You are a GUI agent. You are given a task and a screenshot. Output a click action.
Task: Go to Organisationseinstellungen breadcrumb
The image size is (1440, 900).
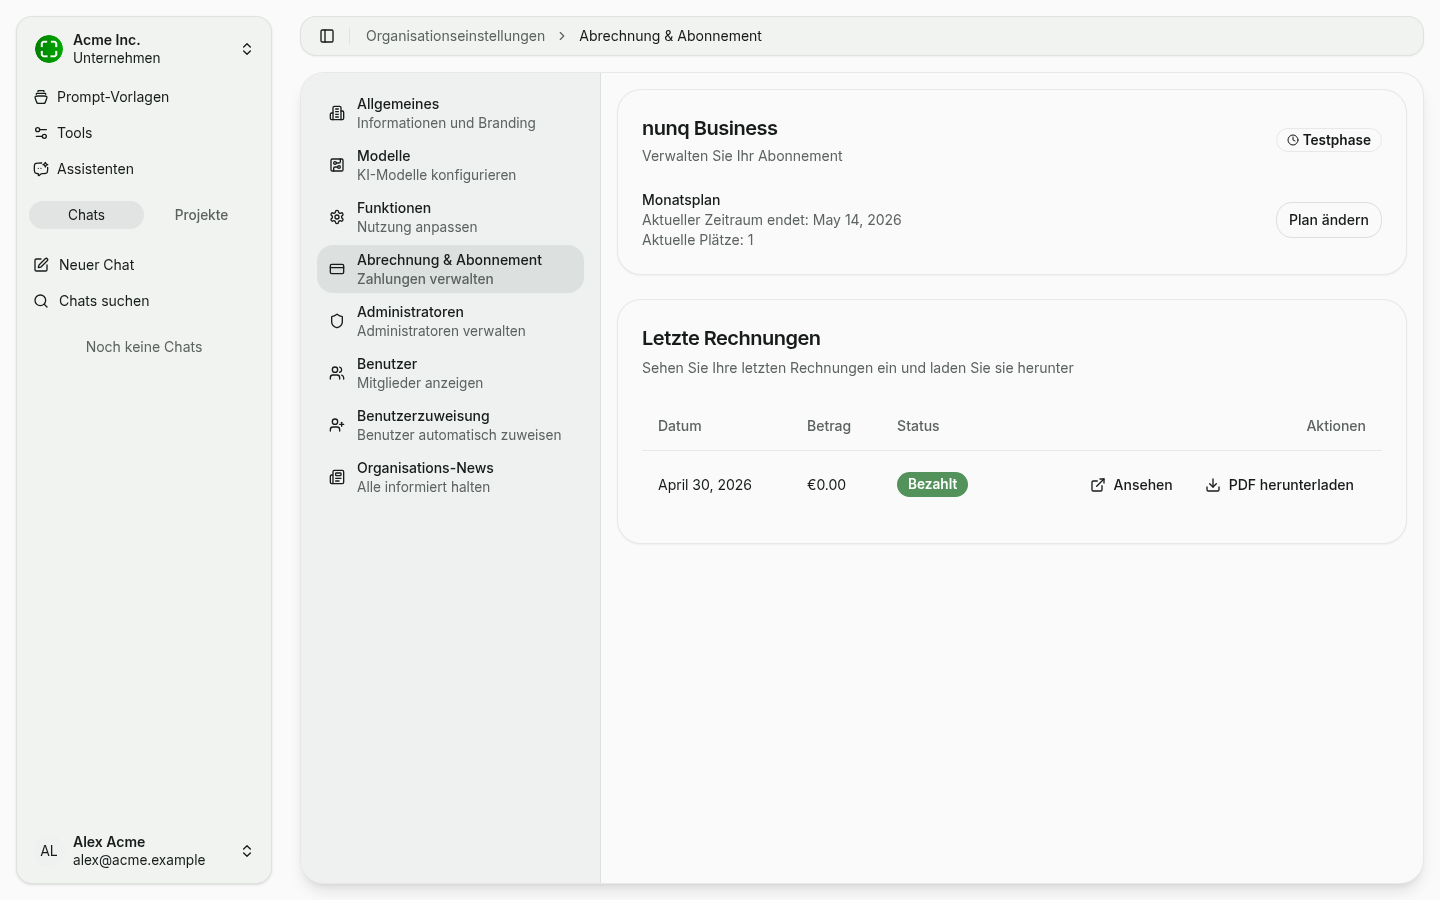(x=455, y=36)
